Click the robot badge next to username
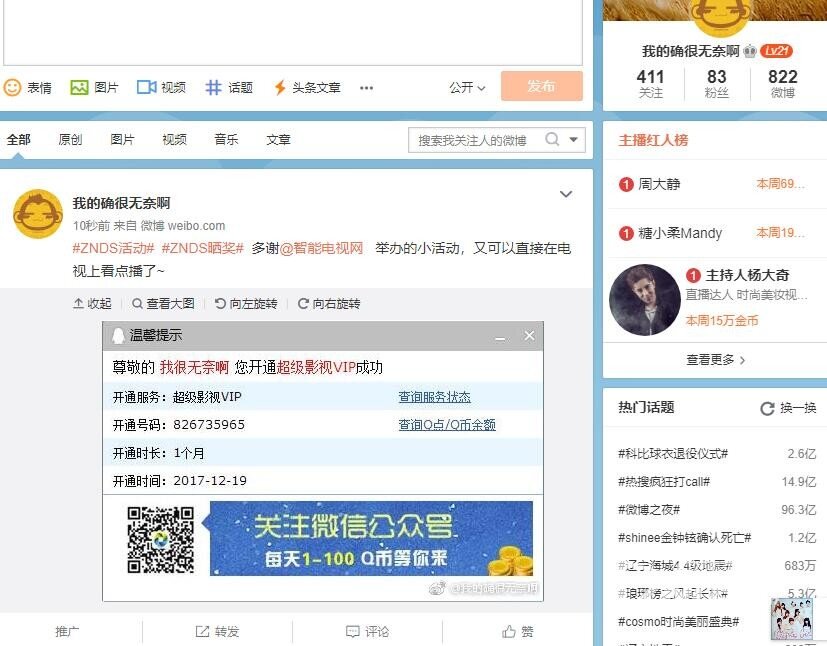The height and width of the screenshot is (646, 827). coord(749,51)
